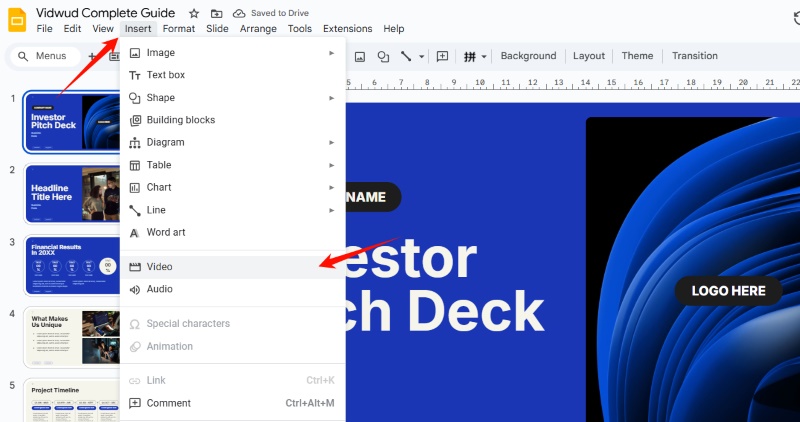Image resolution: width=800 pixels, height=422 pixels.
Task: Choose Shape from the Insert menu
Action: point(233,97)
